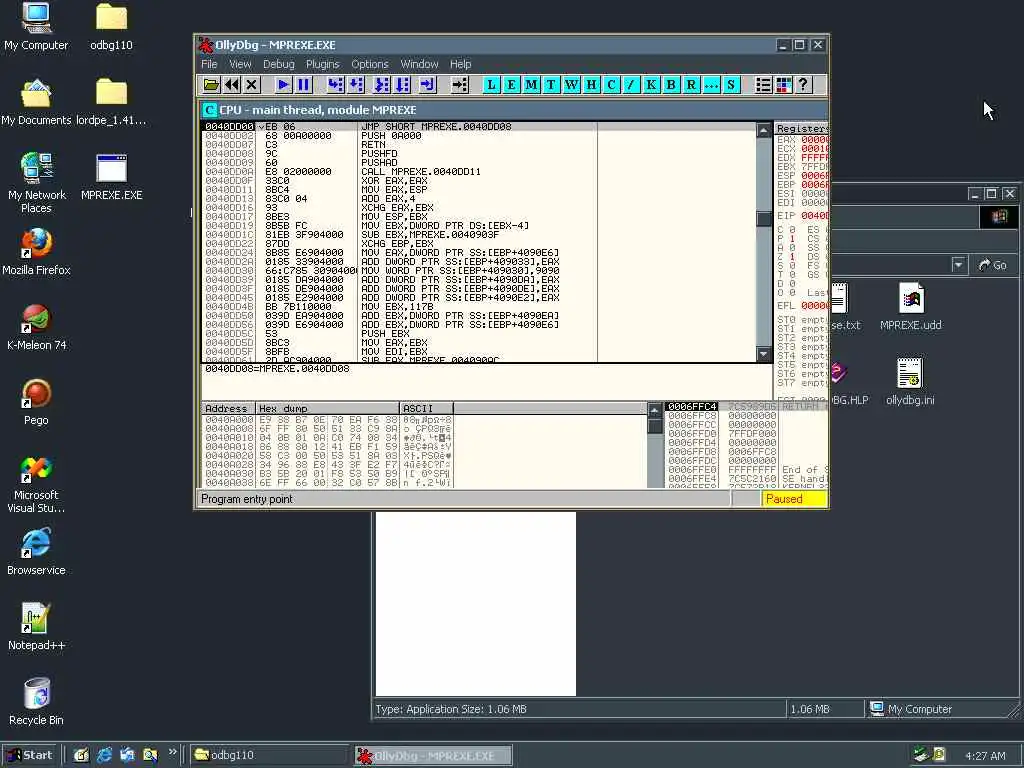Viewport: 1024px width, 768px height.
Task: Click the Step into toolbar icon
Action: click(336, 85)
